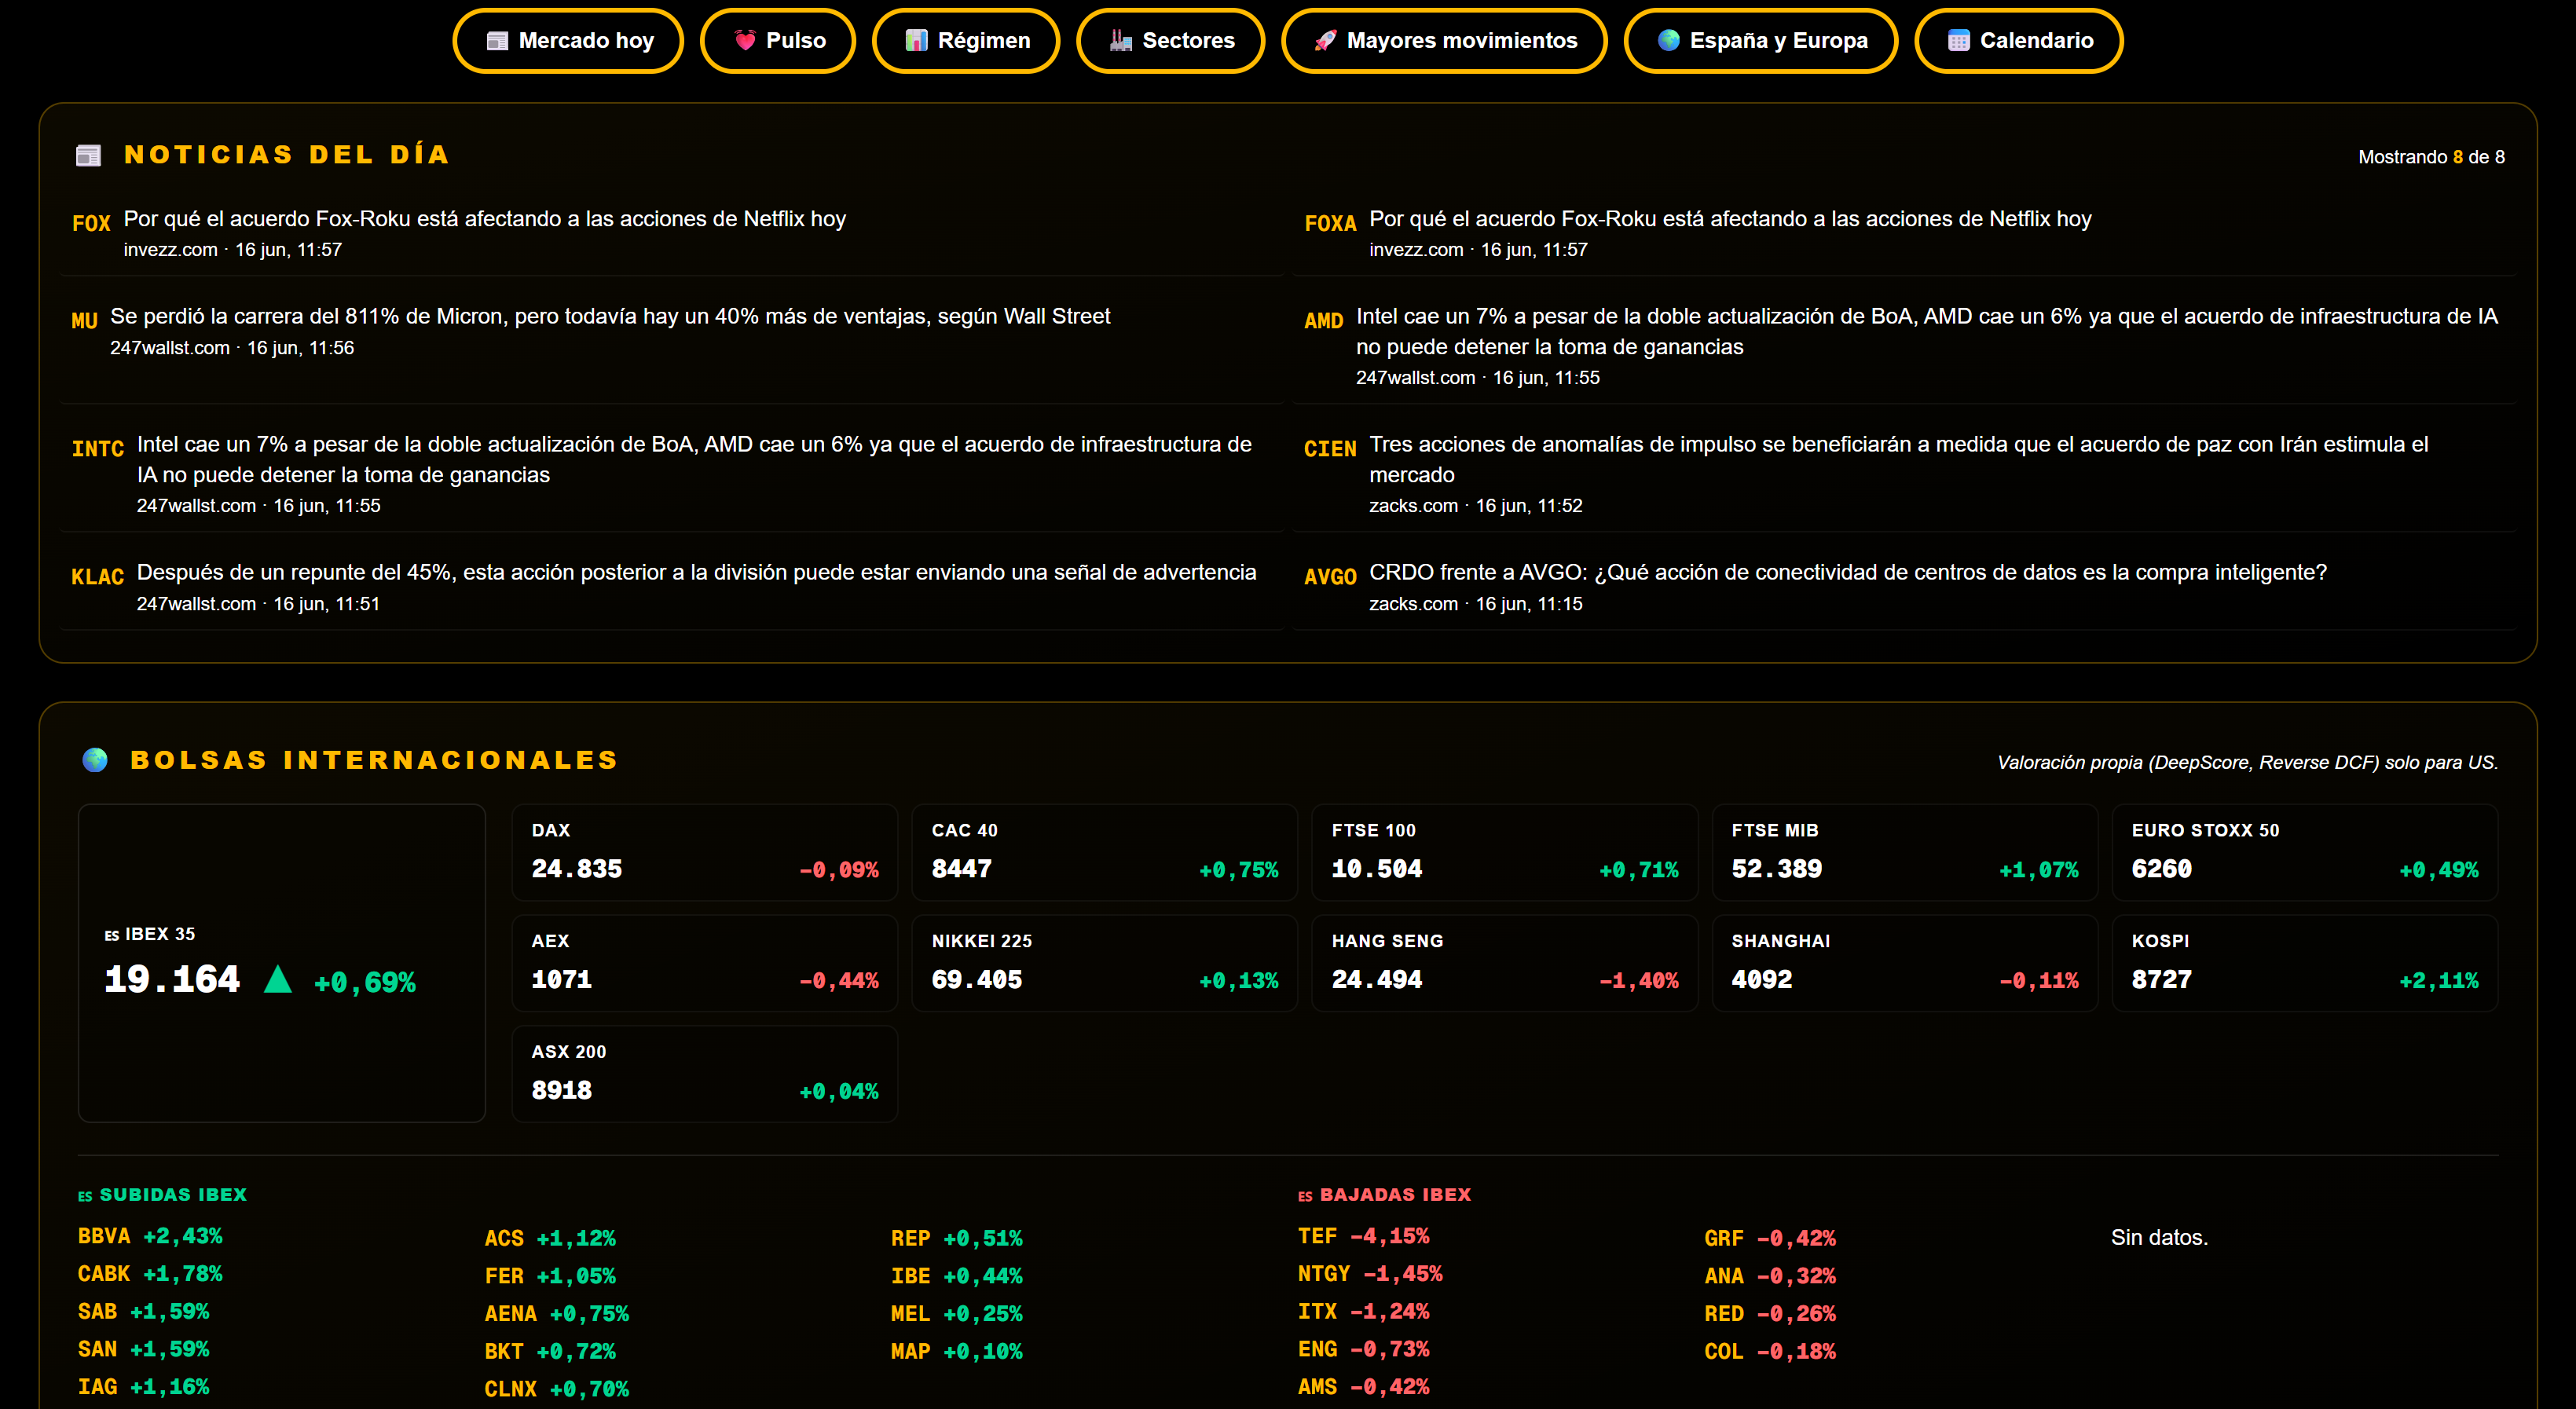Click SAN +1,59% gainer
Image resolution: width=2576 pixels, height=1409 pixels.
144,1349
